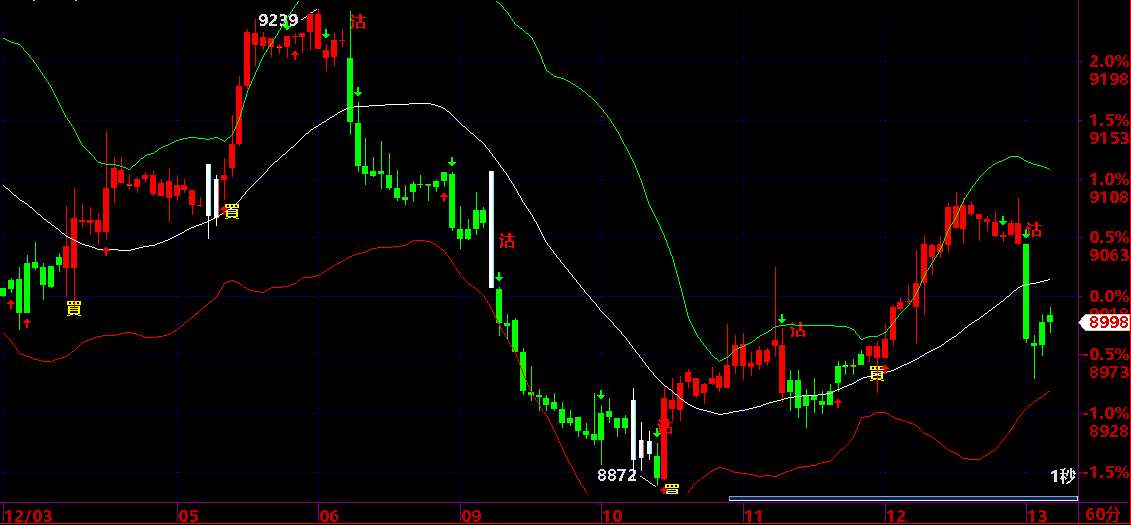Click the 1.0% axis label
This screenshot has width=1131, height=525.
[1109, 178]
